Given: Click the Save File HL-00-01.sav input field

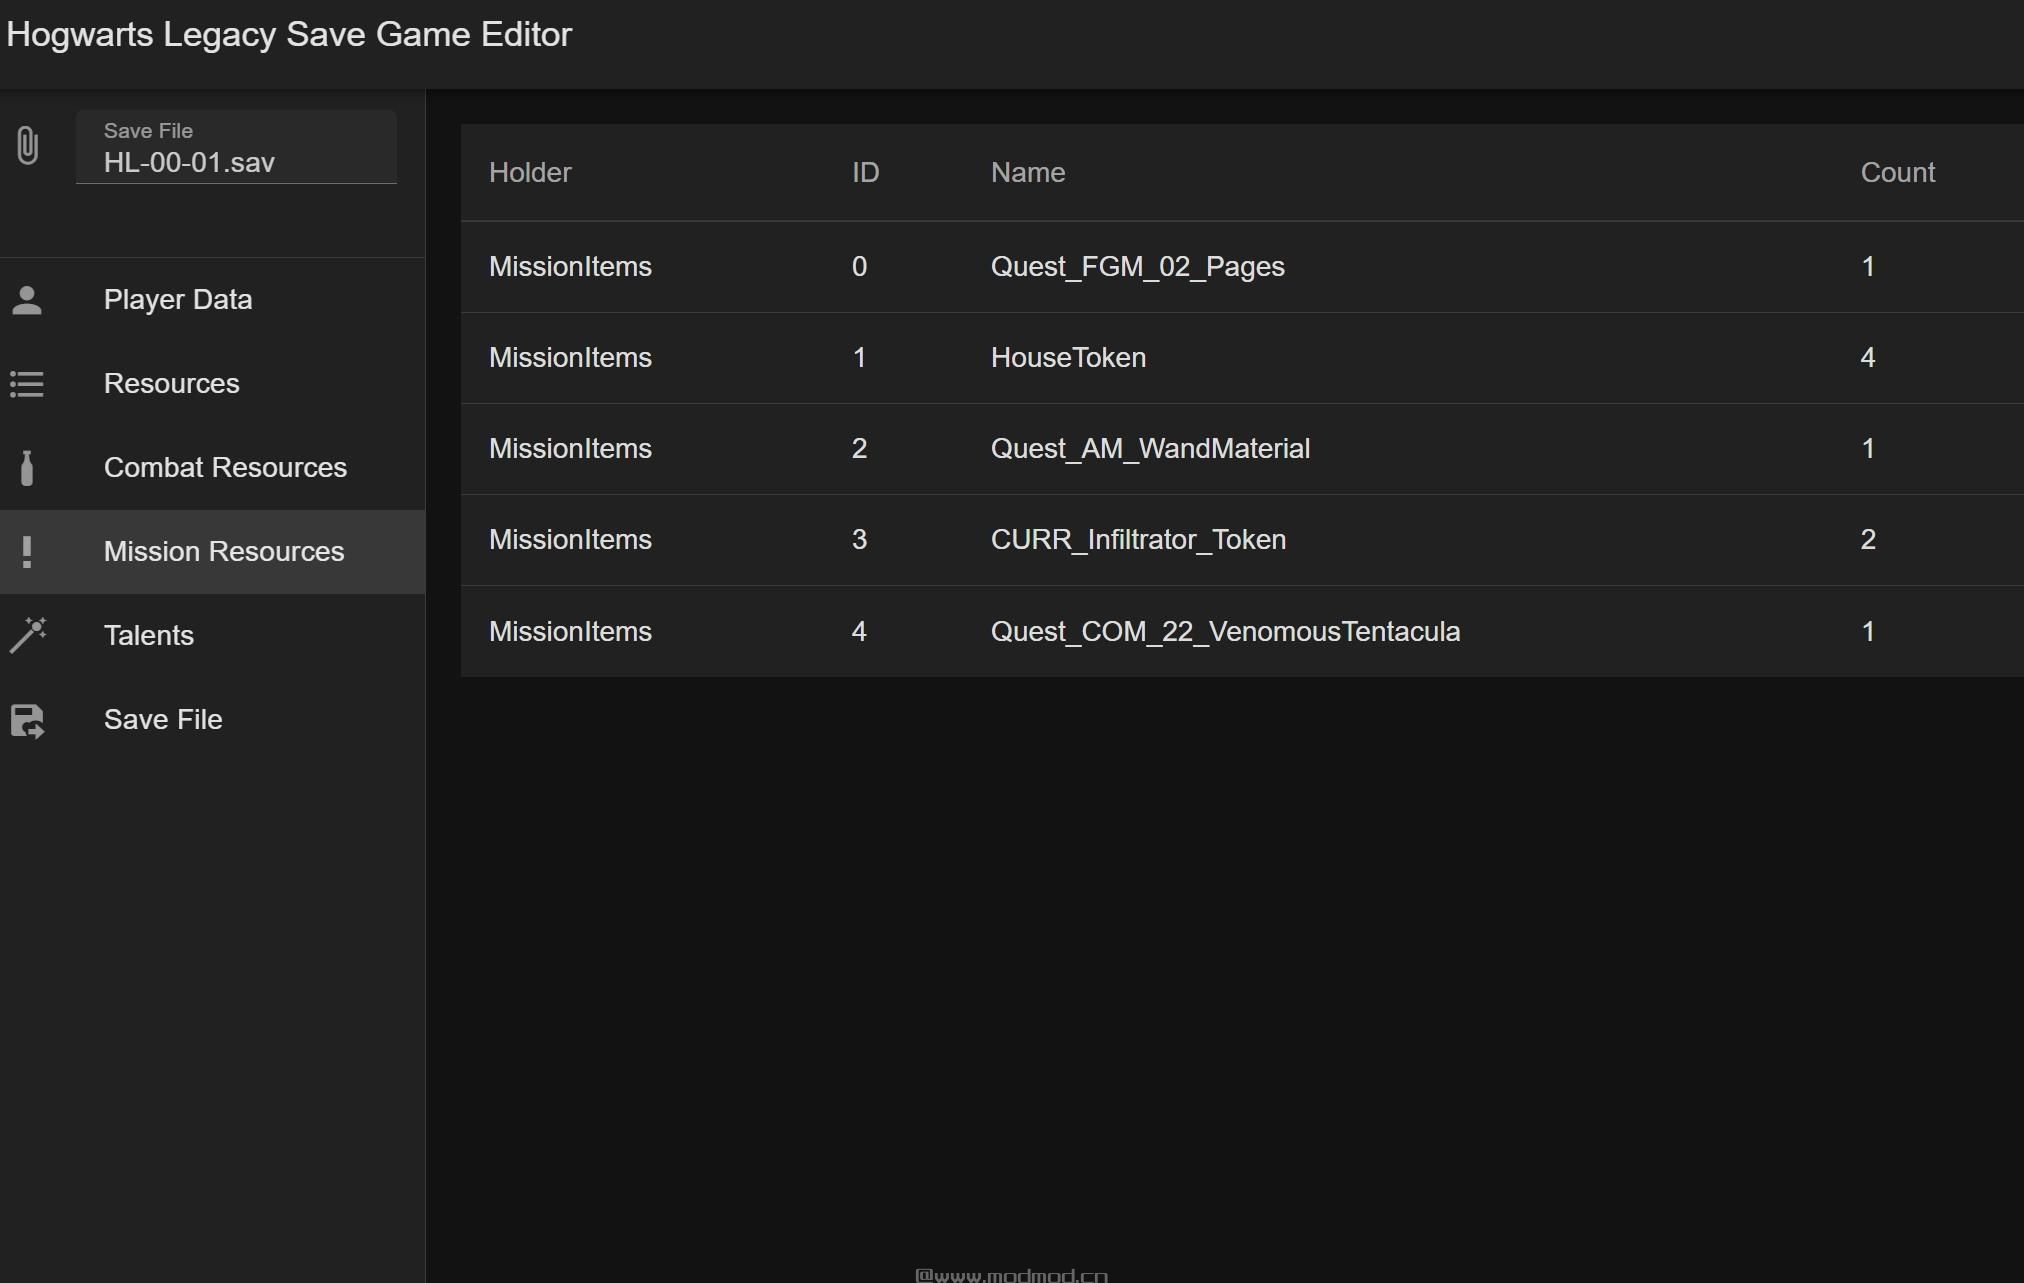Looking at the screenshot, I should 236,148.
